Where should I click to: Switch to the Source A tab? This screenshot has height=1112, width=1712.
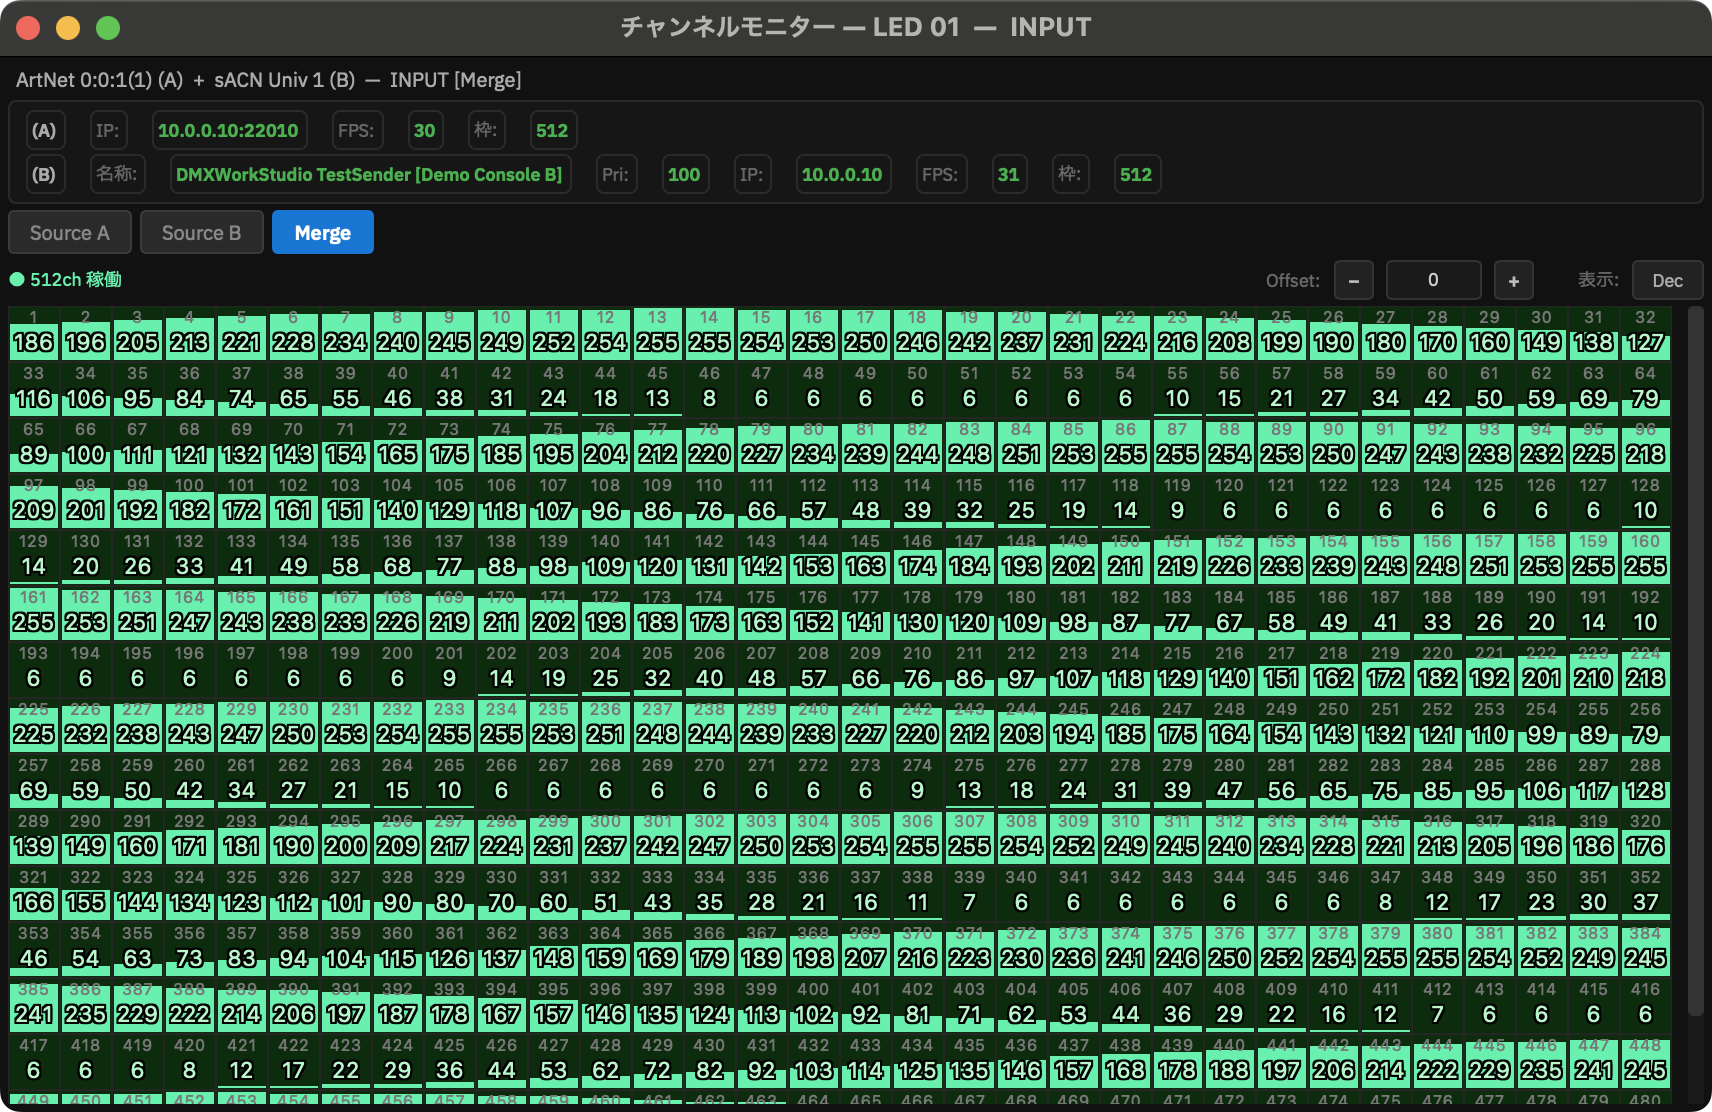point(69,233)
